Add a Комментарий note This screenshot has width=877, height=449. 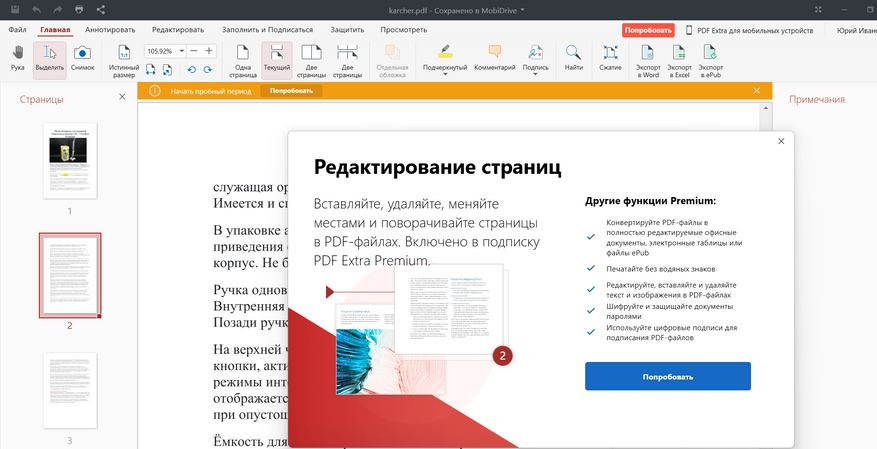pyautogui.click(x=494, y=58)
